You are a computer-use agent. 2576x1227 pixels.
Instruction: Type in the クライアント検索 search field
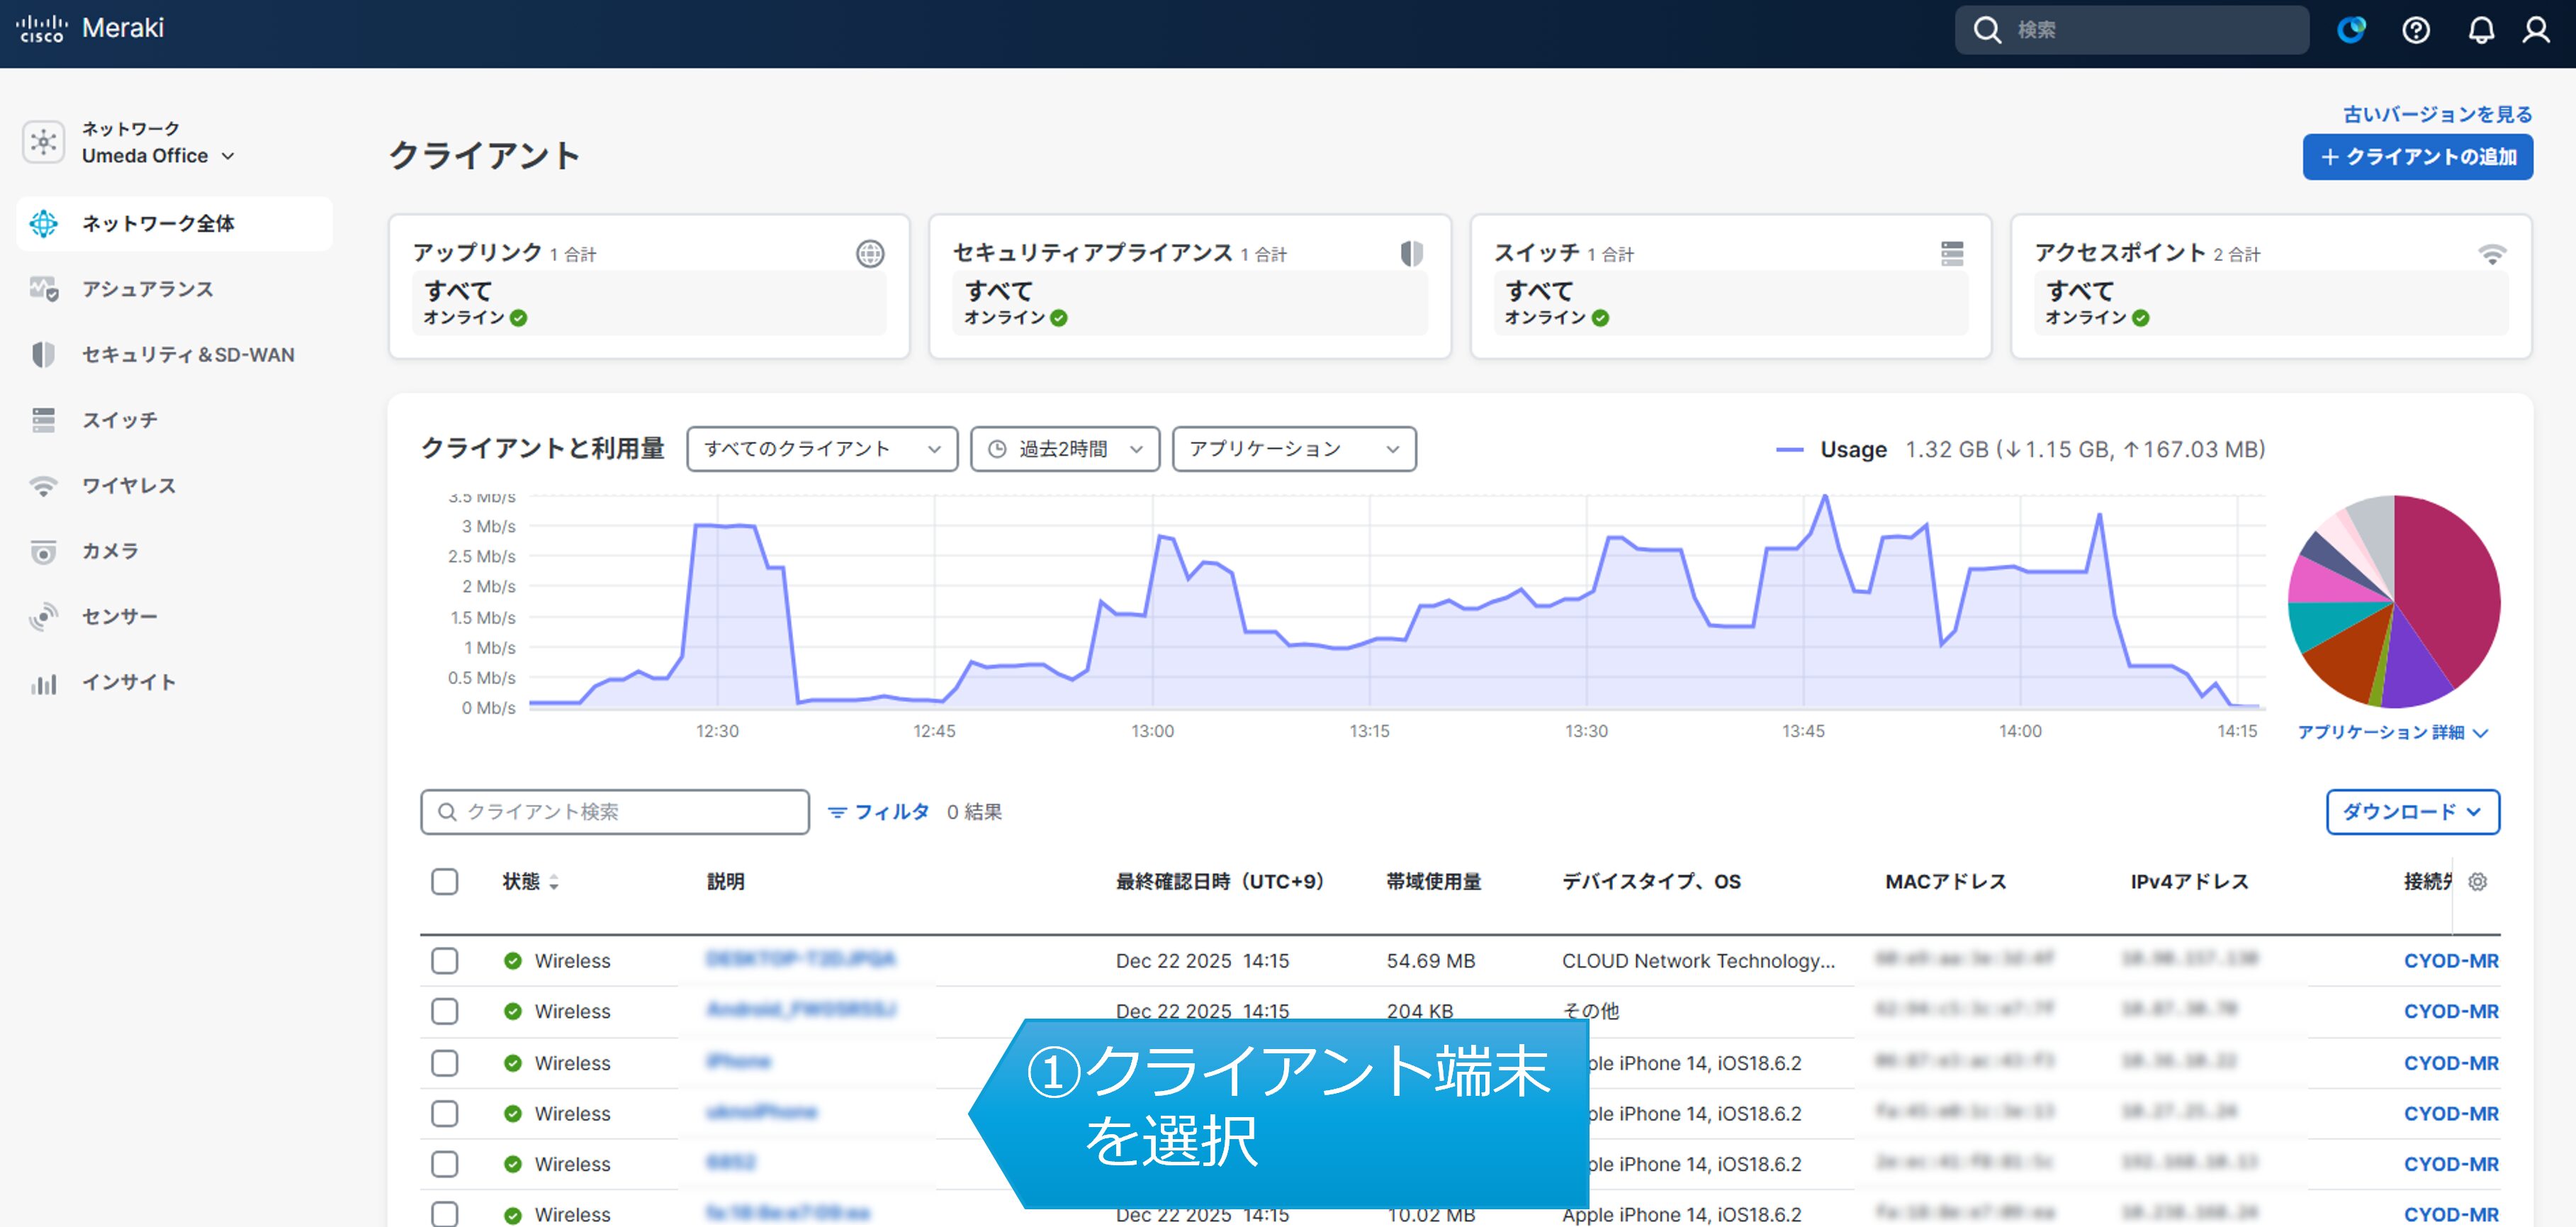615,812
